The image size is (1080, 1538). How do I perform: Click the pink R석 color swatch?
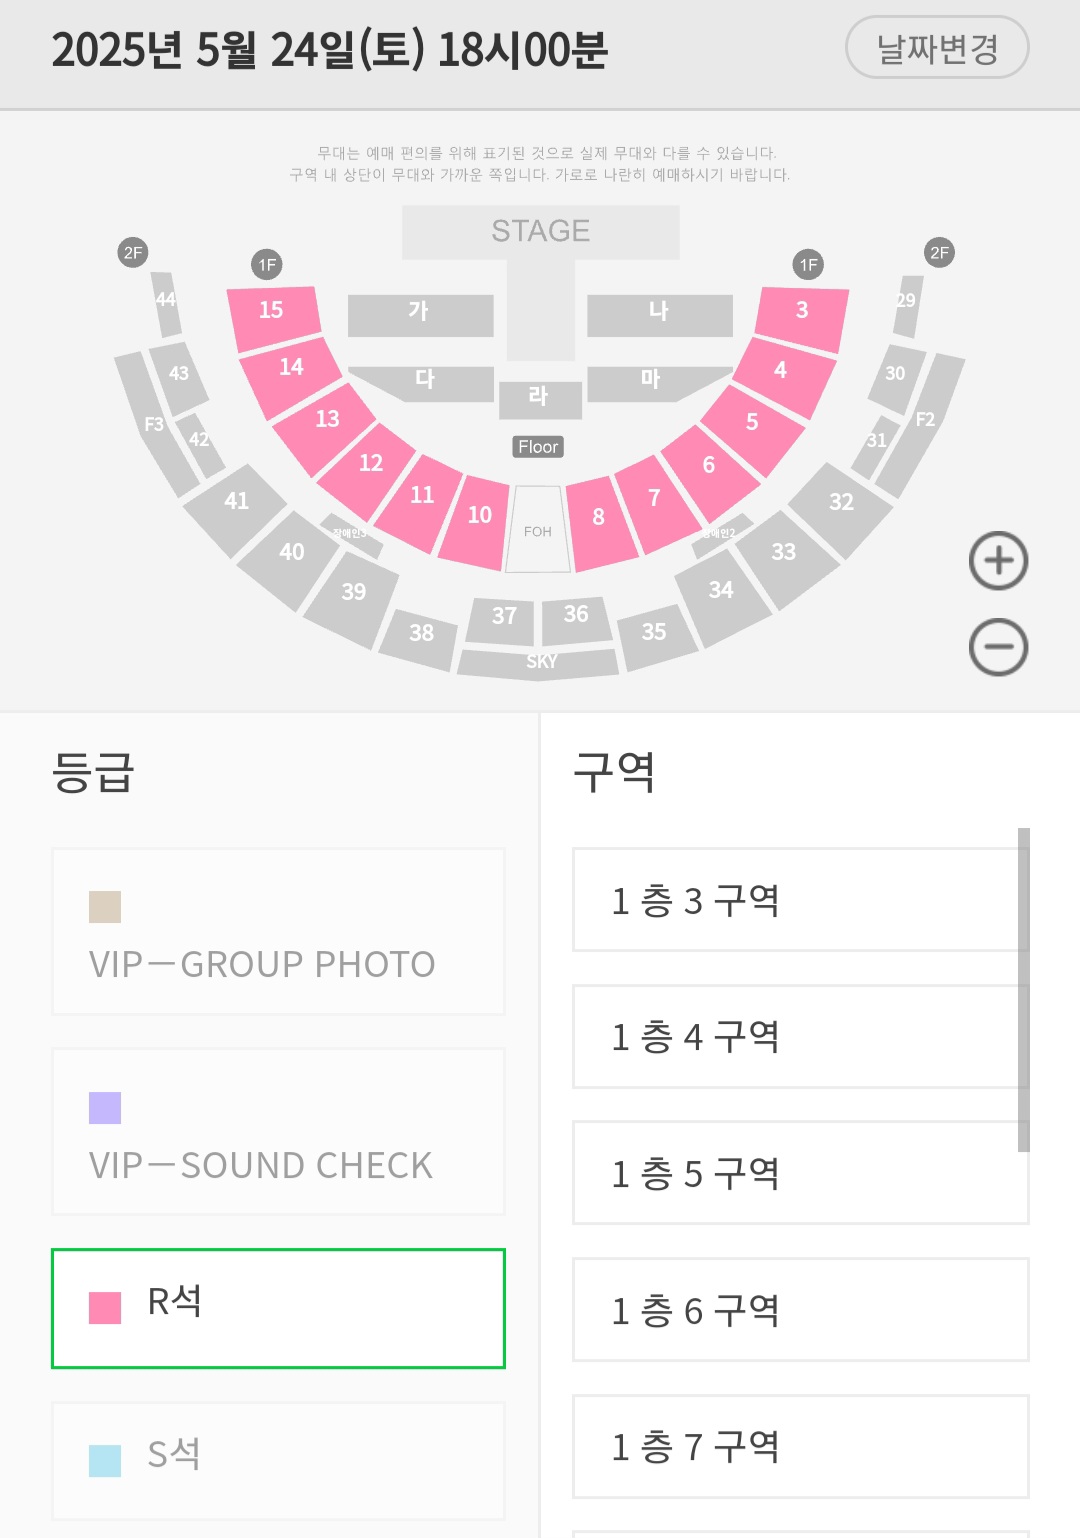(105, 1307)
